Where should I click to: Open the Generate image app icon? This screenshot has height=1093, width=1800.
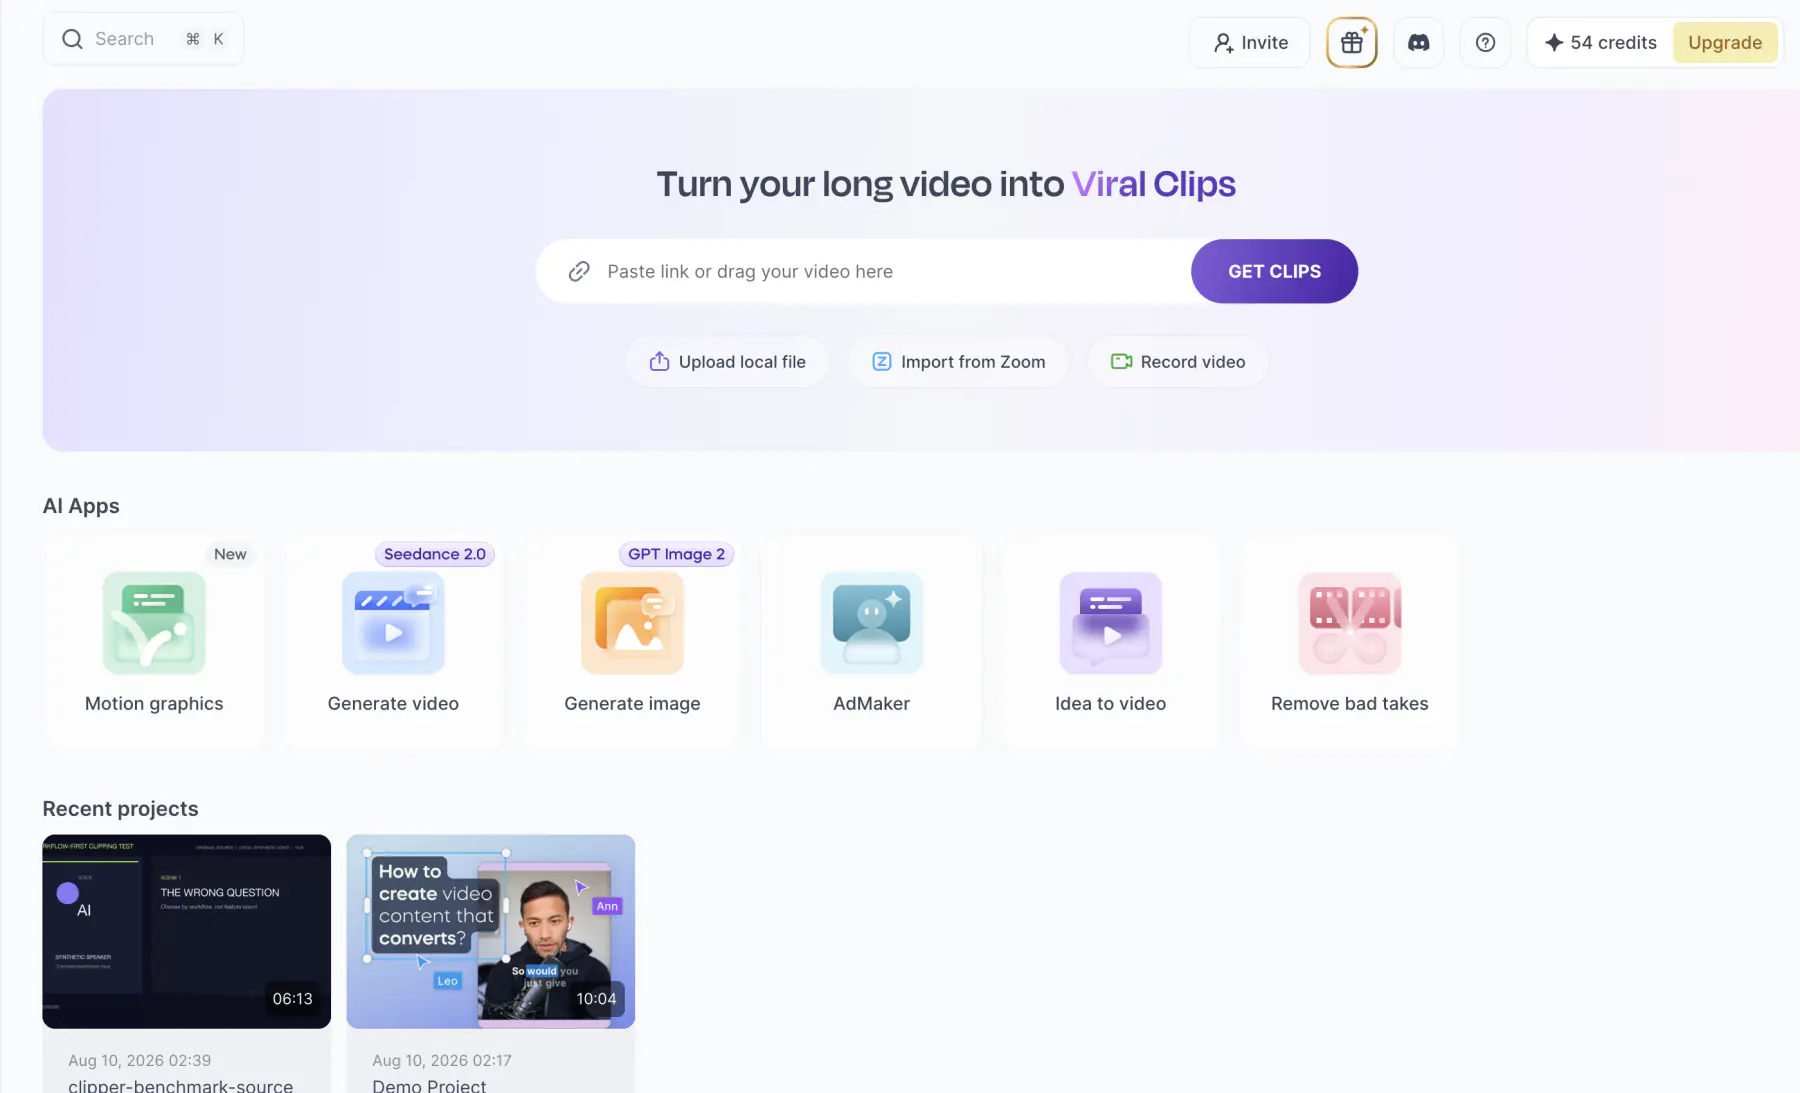click(632, 622)
